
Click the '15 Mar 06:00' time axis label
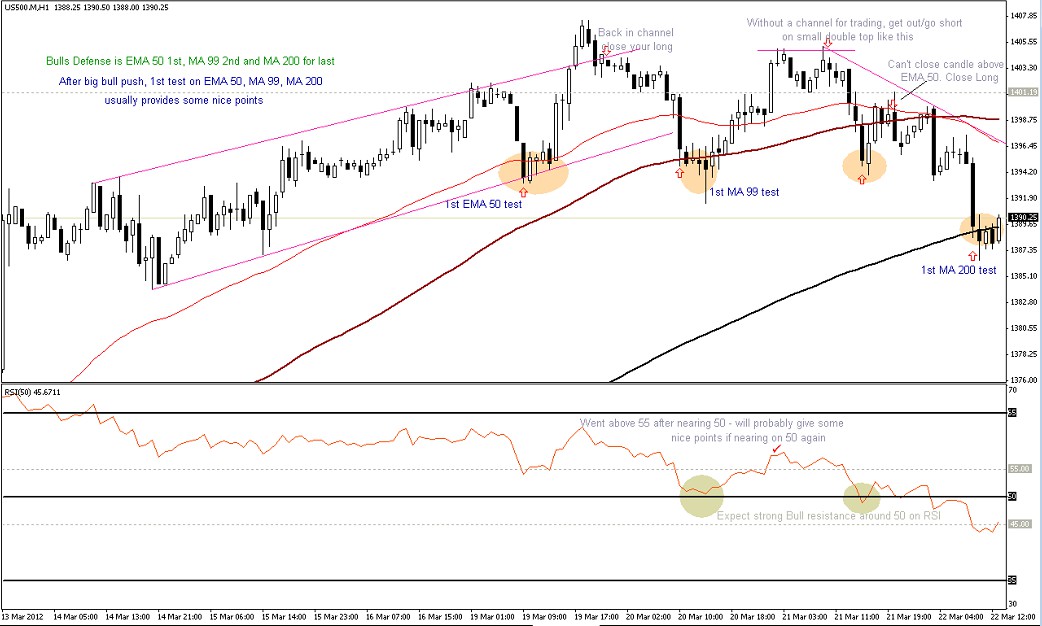point(232,617)
